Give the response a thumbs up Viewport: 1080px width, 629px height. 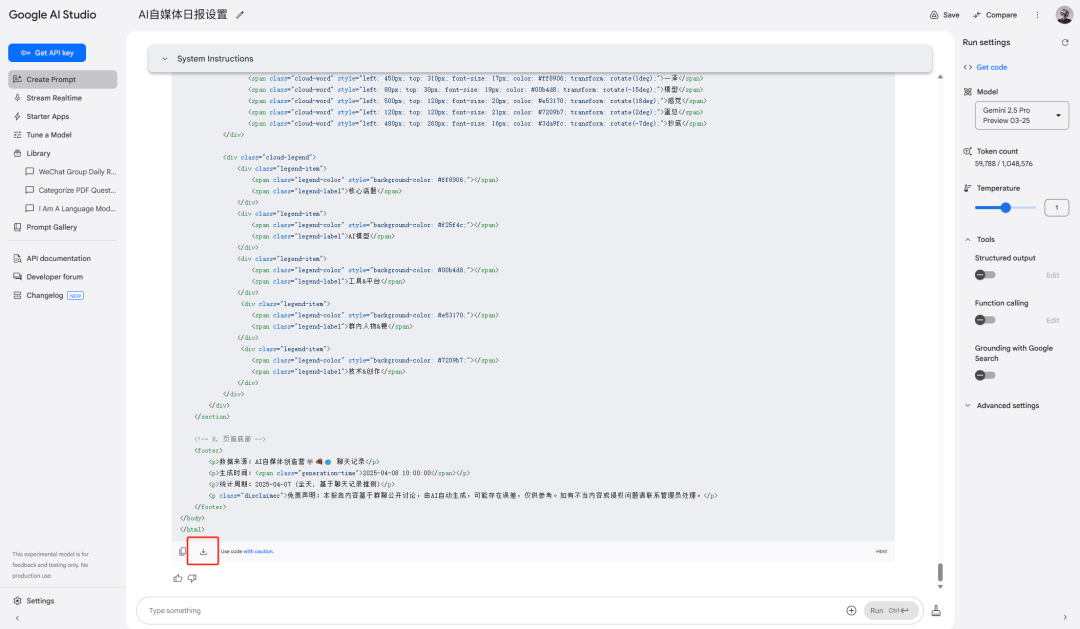[178, 578]
